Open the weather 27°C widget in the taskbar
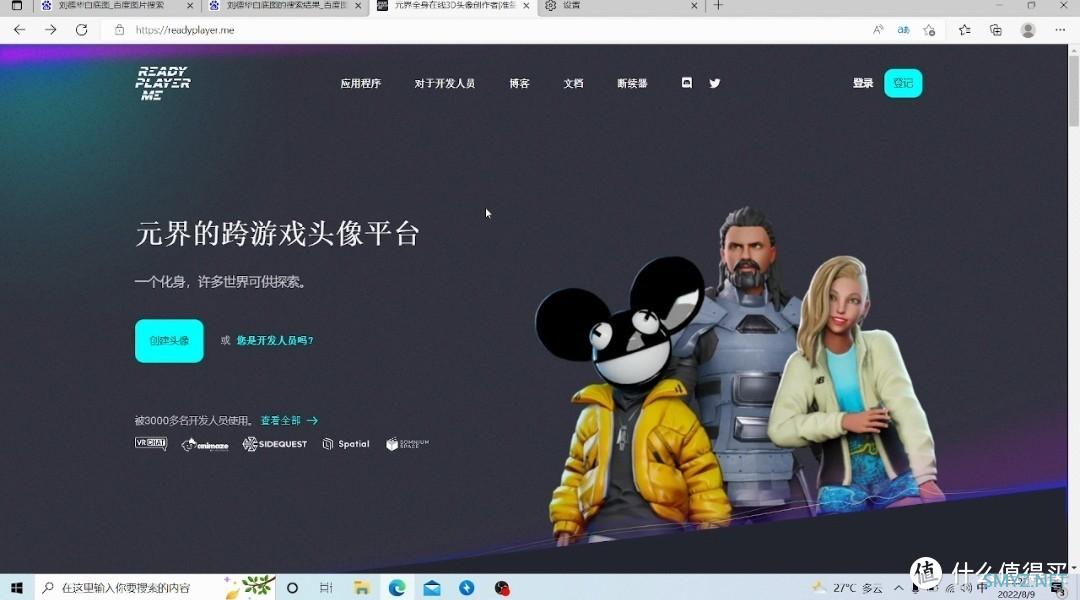Screen dimensions: 1080x600 [848, 588]
